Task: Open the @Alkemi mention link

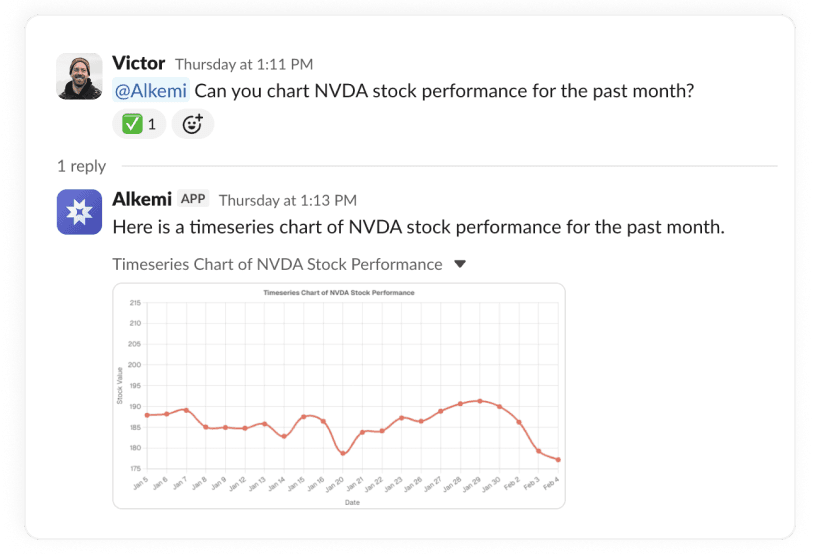Action: [x=150, y=92]
